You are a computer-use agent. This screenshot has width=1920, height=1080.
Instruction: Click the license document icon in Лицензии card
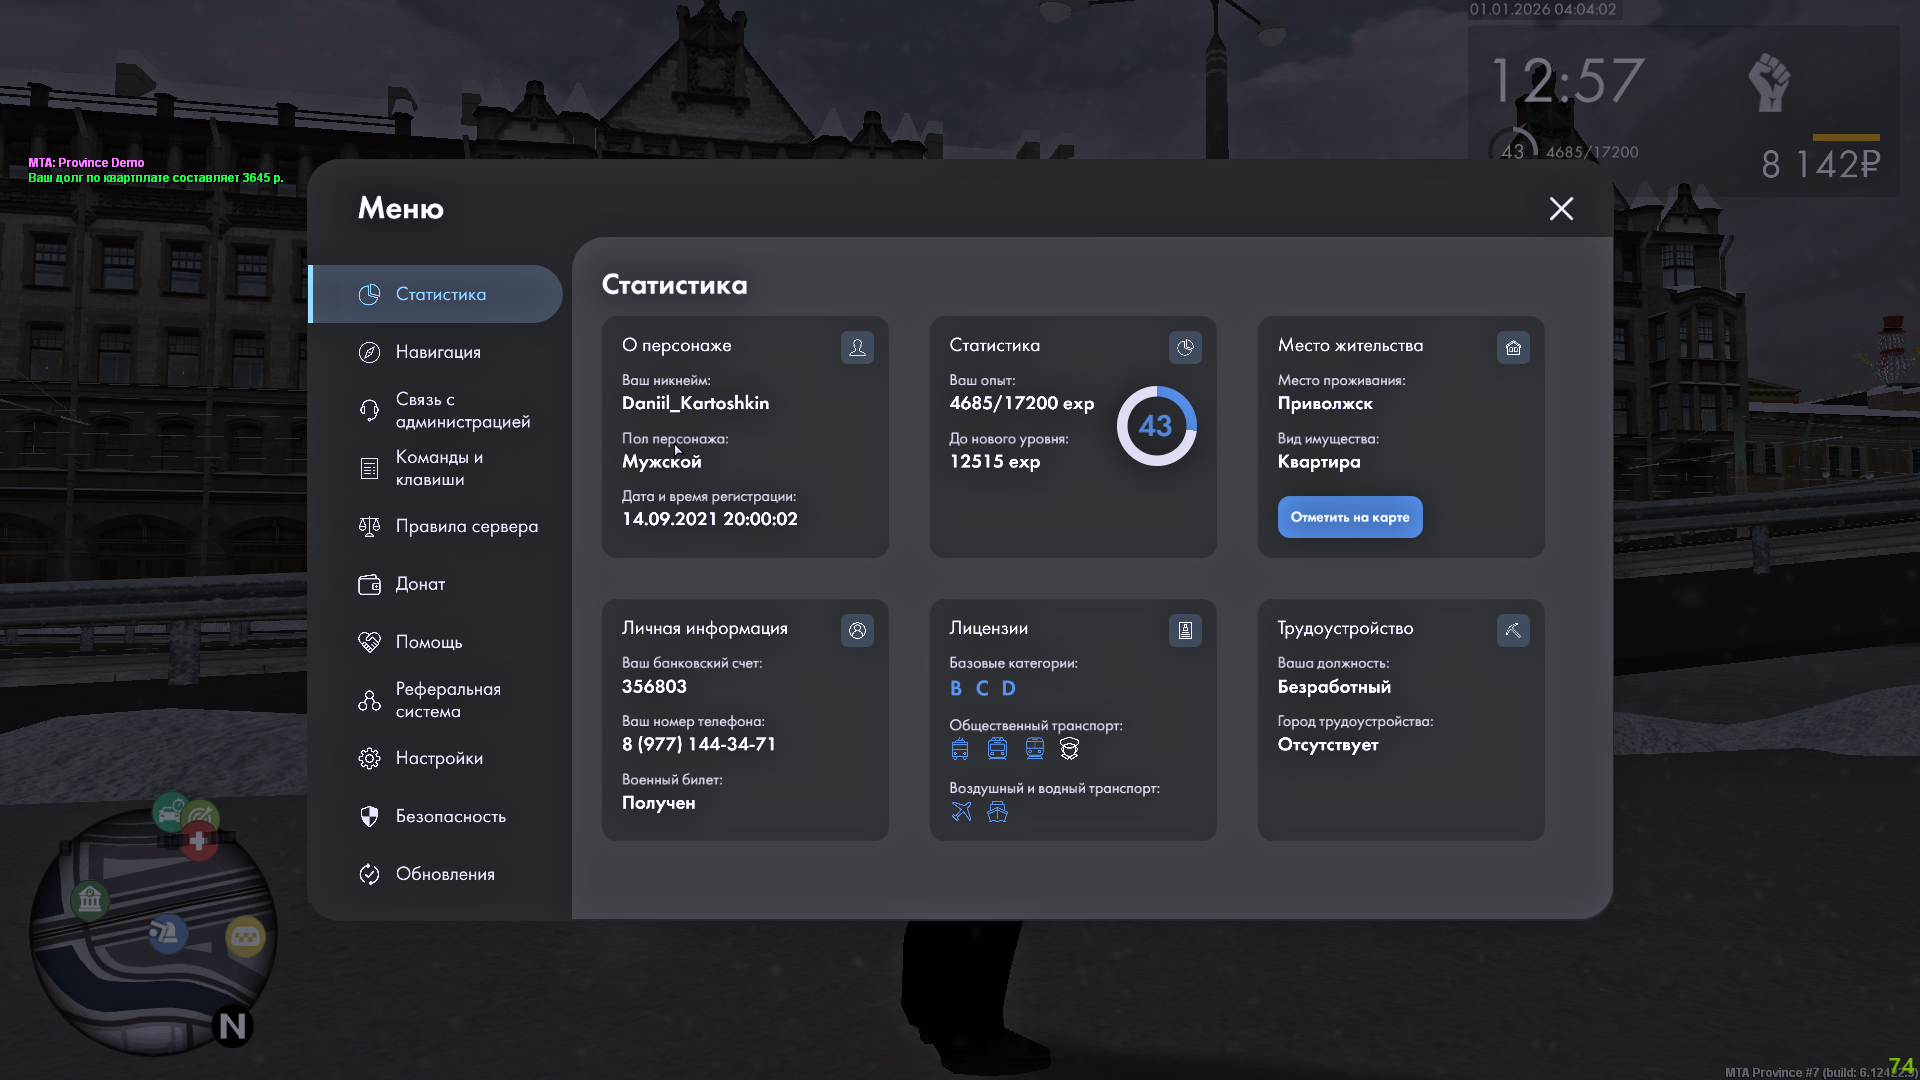pos(1185,631)
